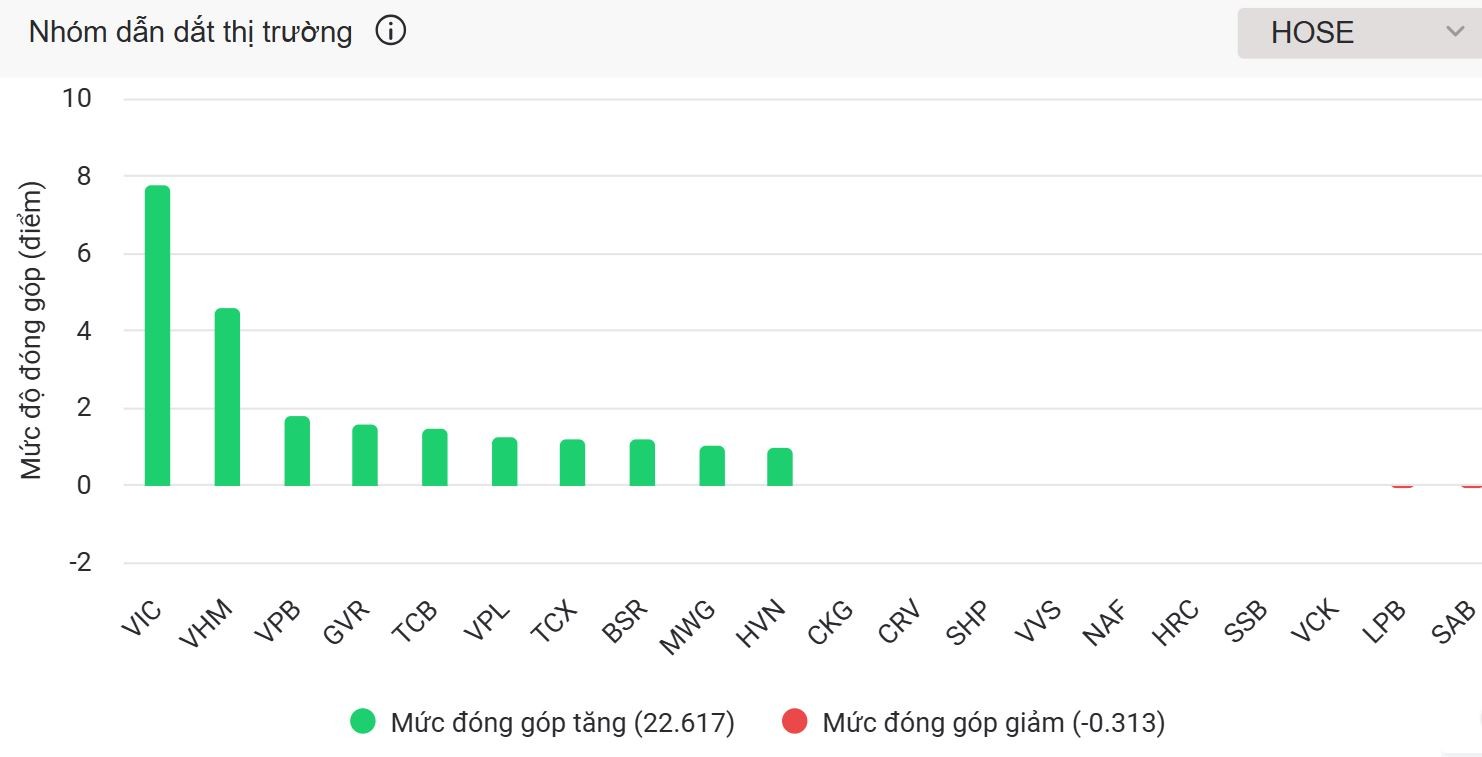Click the red legend circle
Screen dimensions: 1482x757
click(x=794, y=722)
